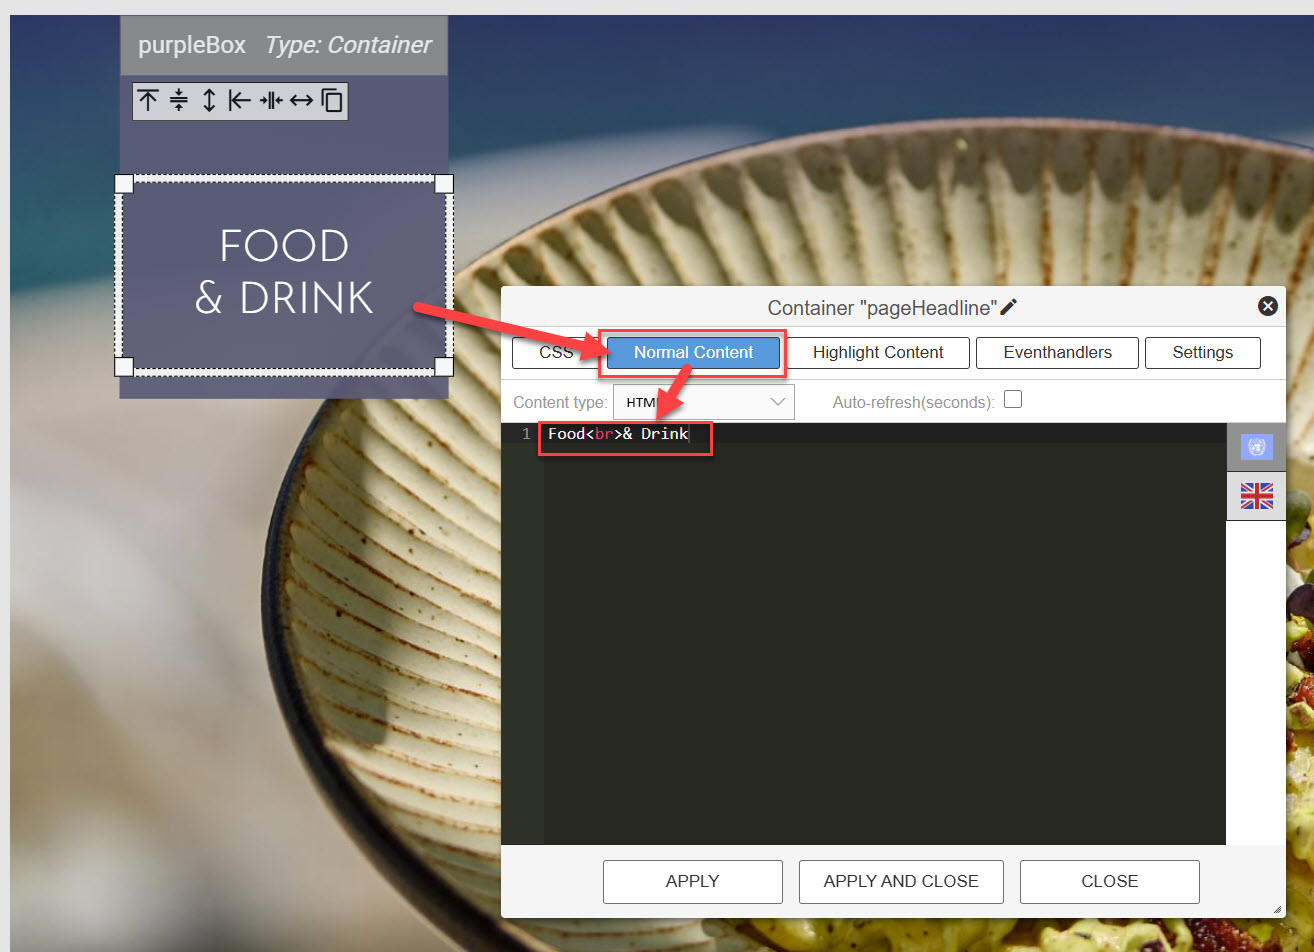Close the pageHeadline dialog with X

click(1267, 306)
